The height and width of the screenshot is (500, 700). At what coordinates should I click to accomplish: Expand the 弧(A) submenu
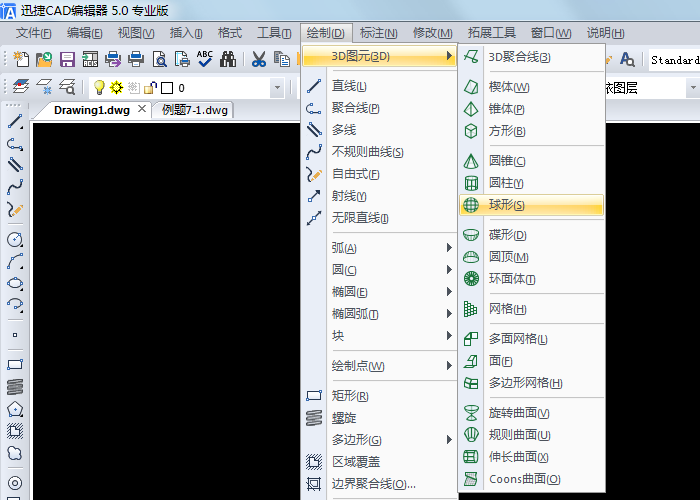point(392,248)
